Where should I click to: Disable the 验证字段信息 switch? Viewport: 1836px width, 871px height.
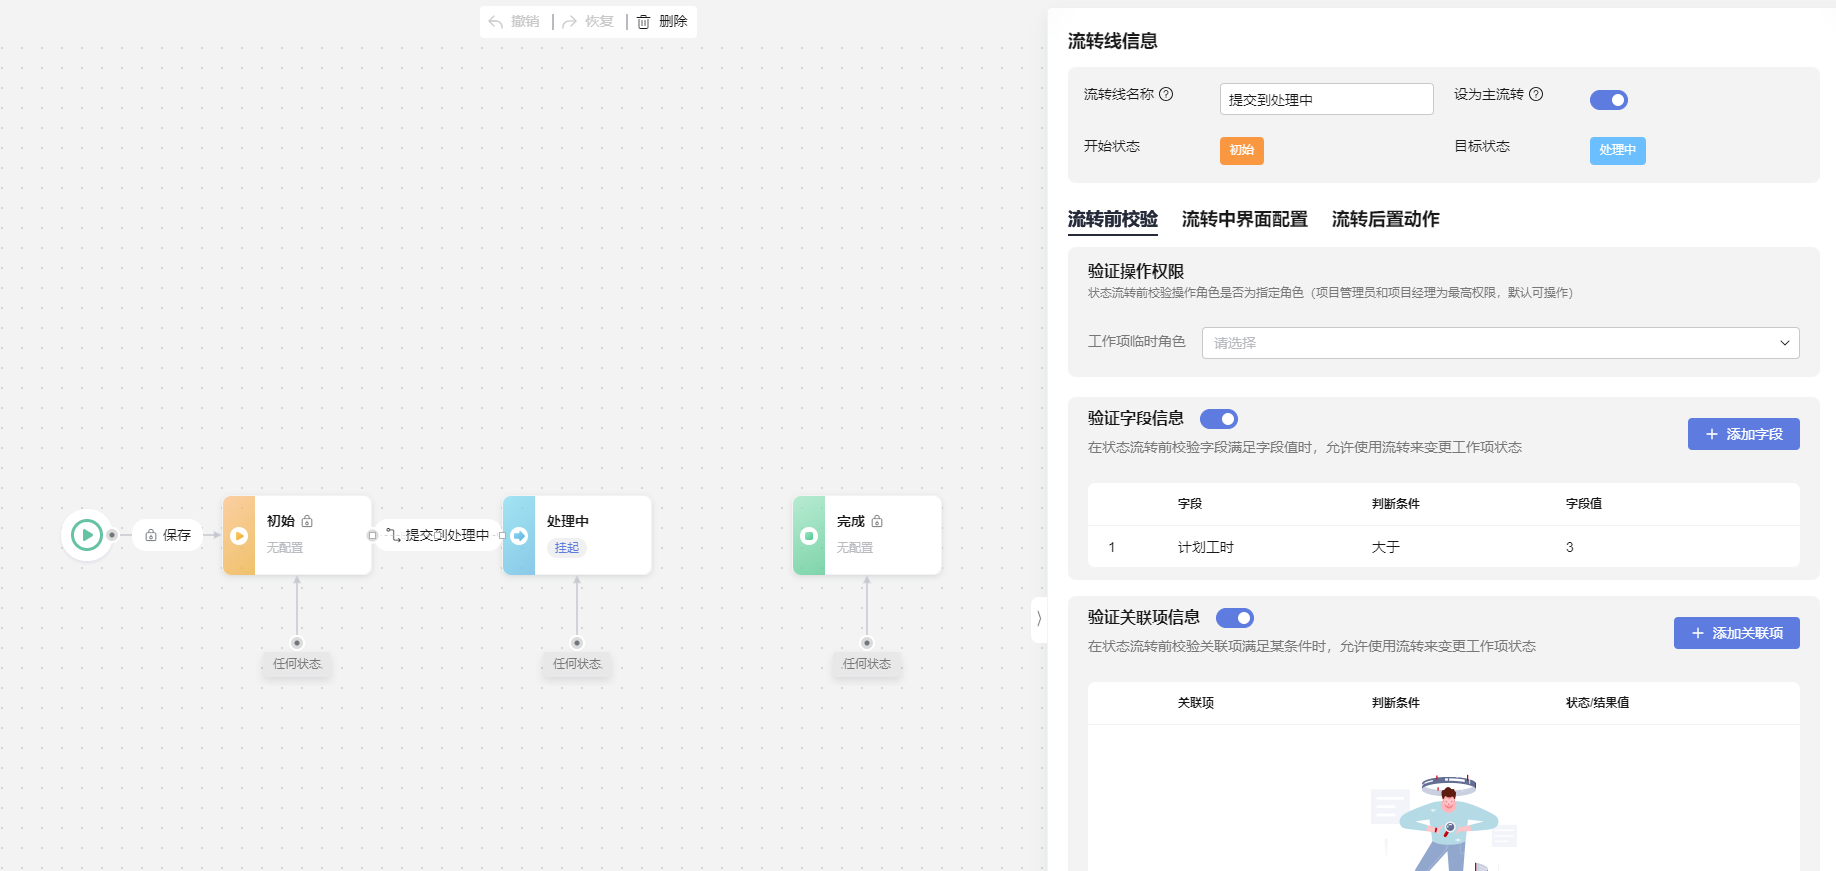tap(1219, 419)
